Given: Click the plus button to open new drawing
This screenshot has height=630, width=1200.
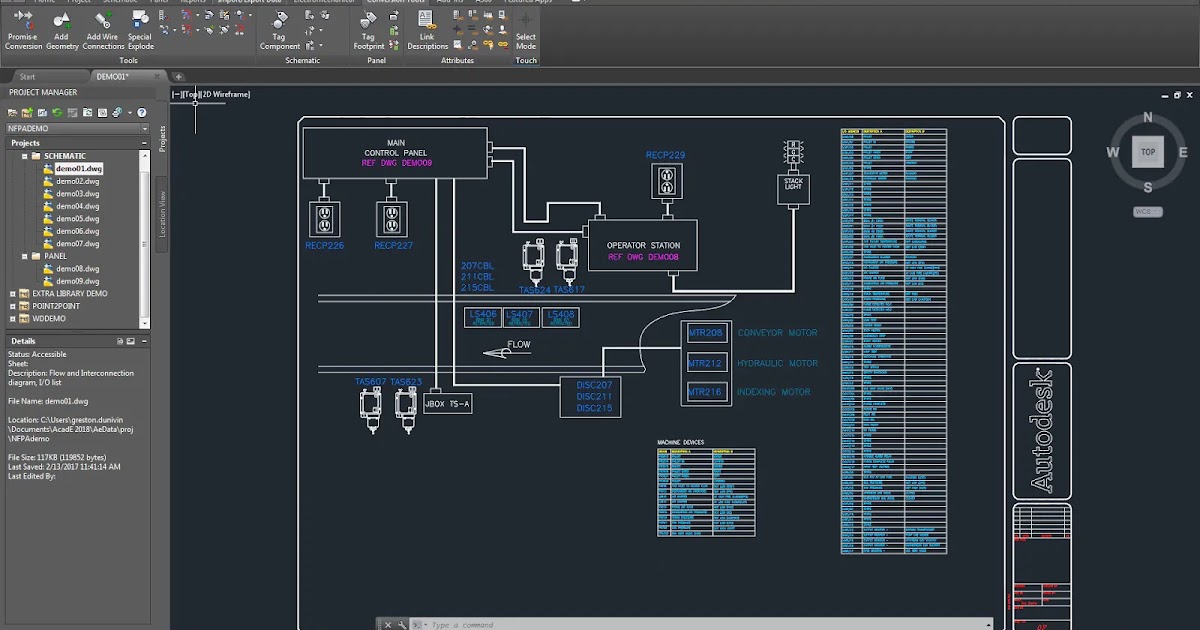Looking at the screenshot, I should point(178,76).
